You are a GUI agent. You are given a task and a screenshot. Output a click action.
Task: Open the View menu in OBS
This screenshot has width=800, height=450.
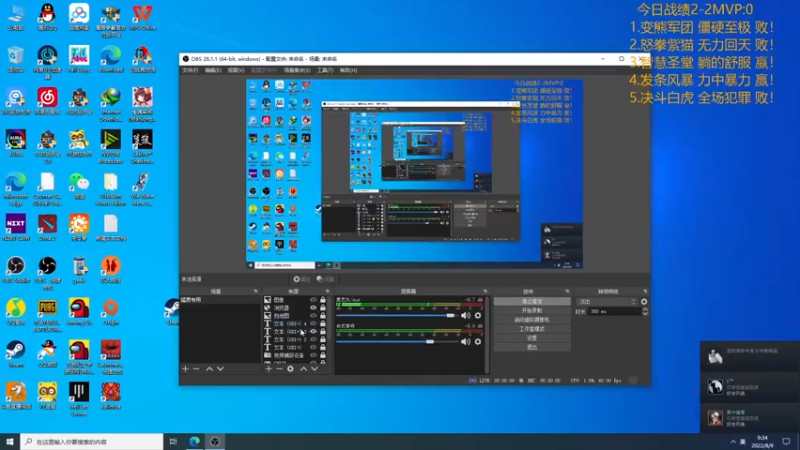coord(236,70)
